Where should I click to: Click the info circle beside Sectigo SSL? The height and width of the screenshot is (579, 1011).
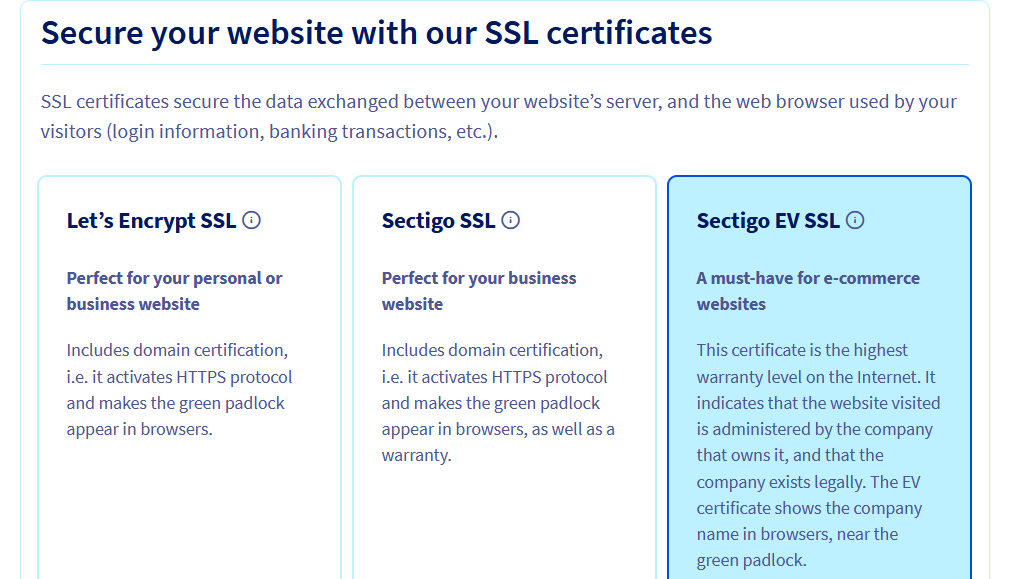[512, 221]
